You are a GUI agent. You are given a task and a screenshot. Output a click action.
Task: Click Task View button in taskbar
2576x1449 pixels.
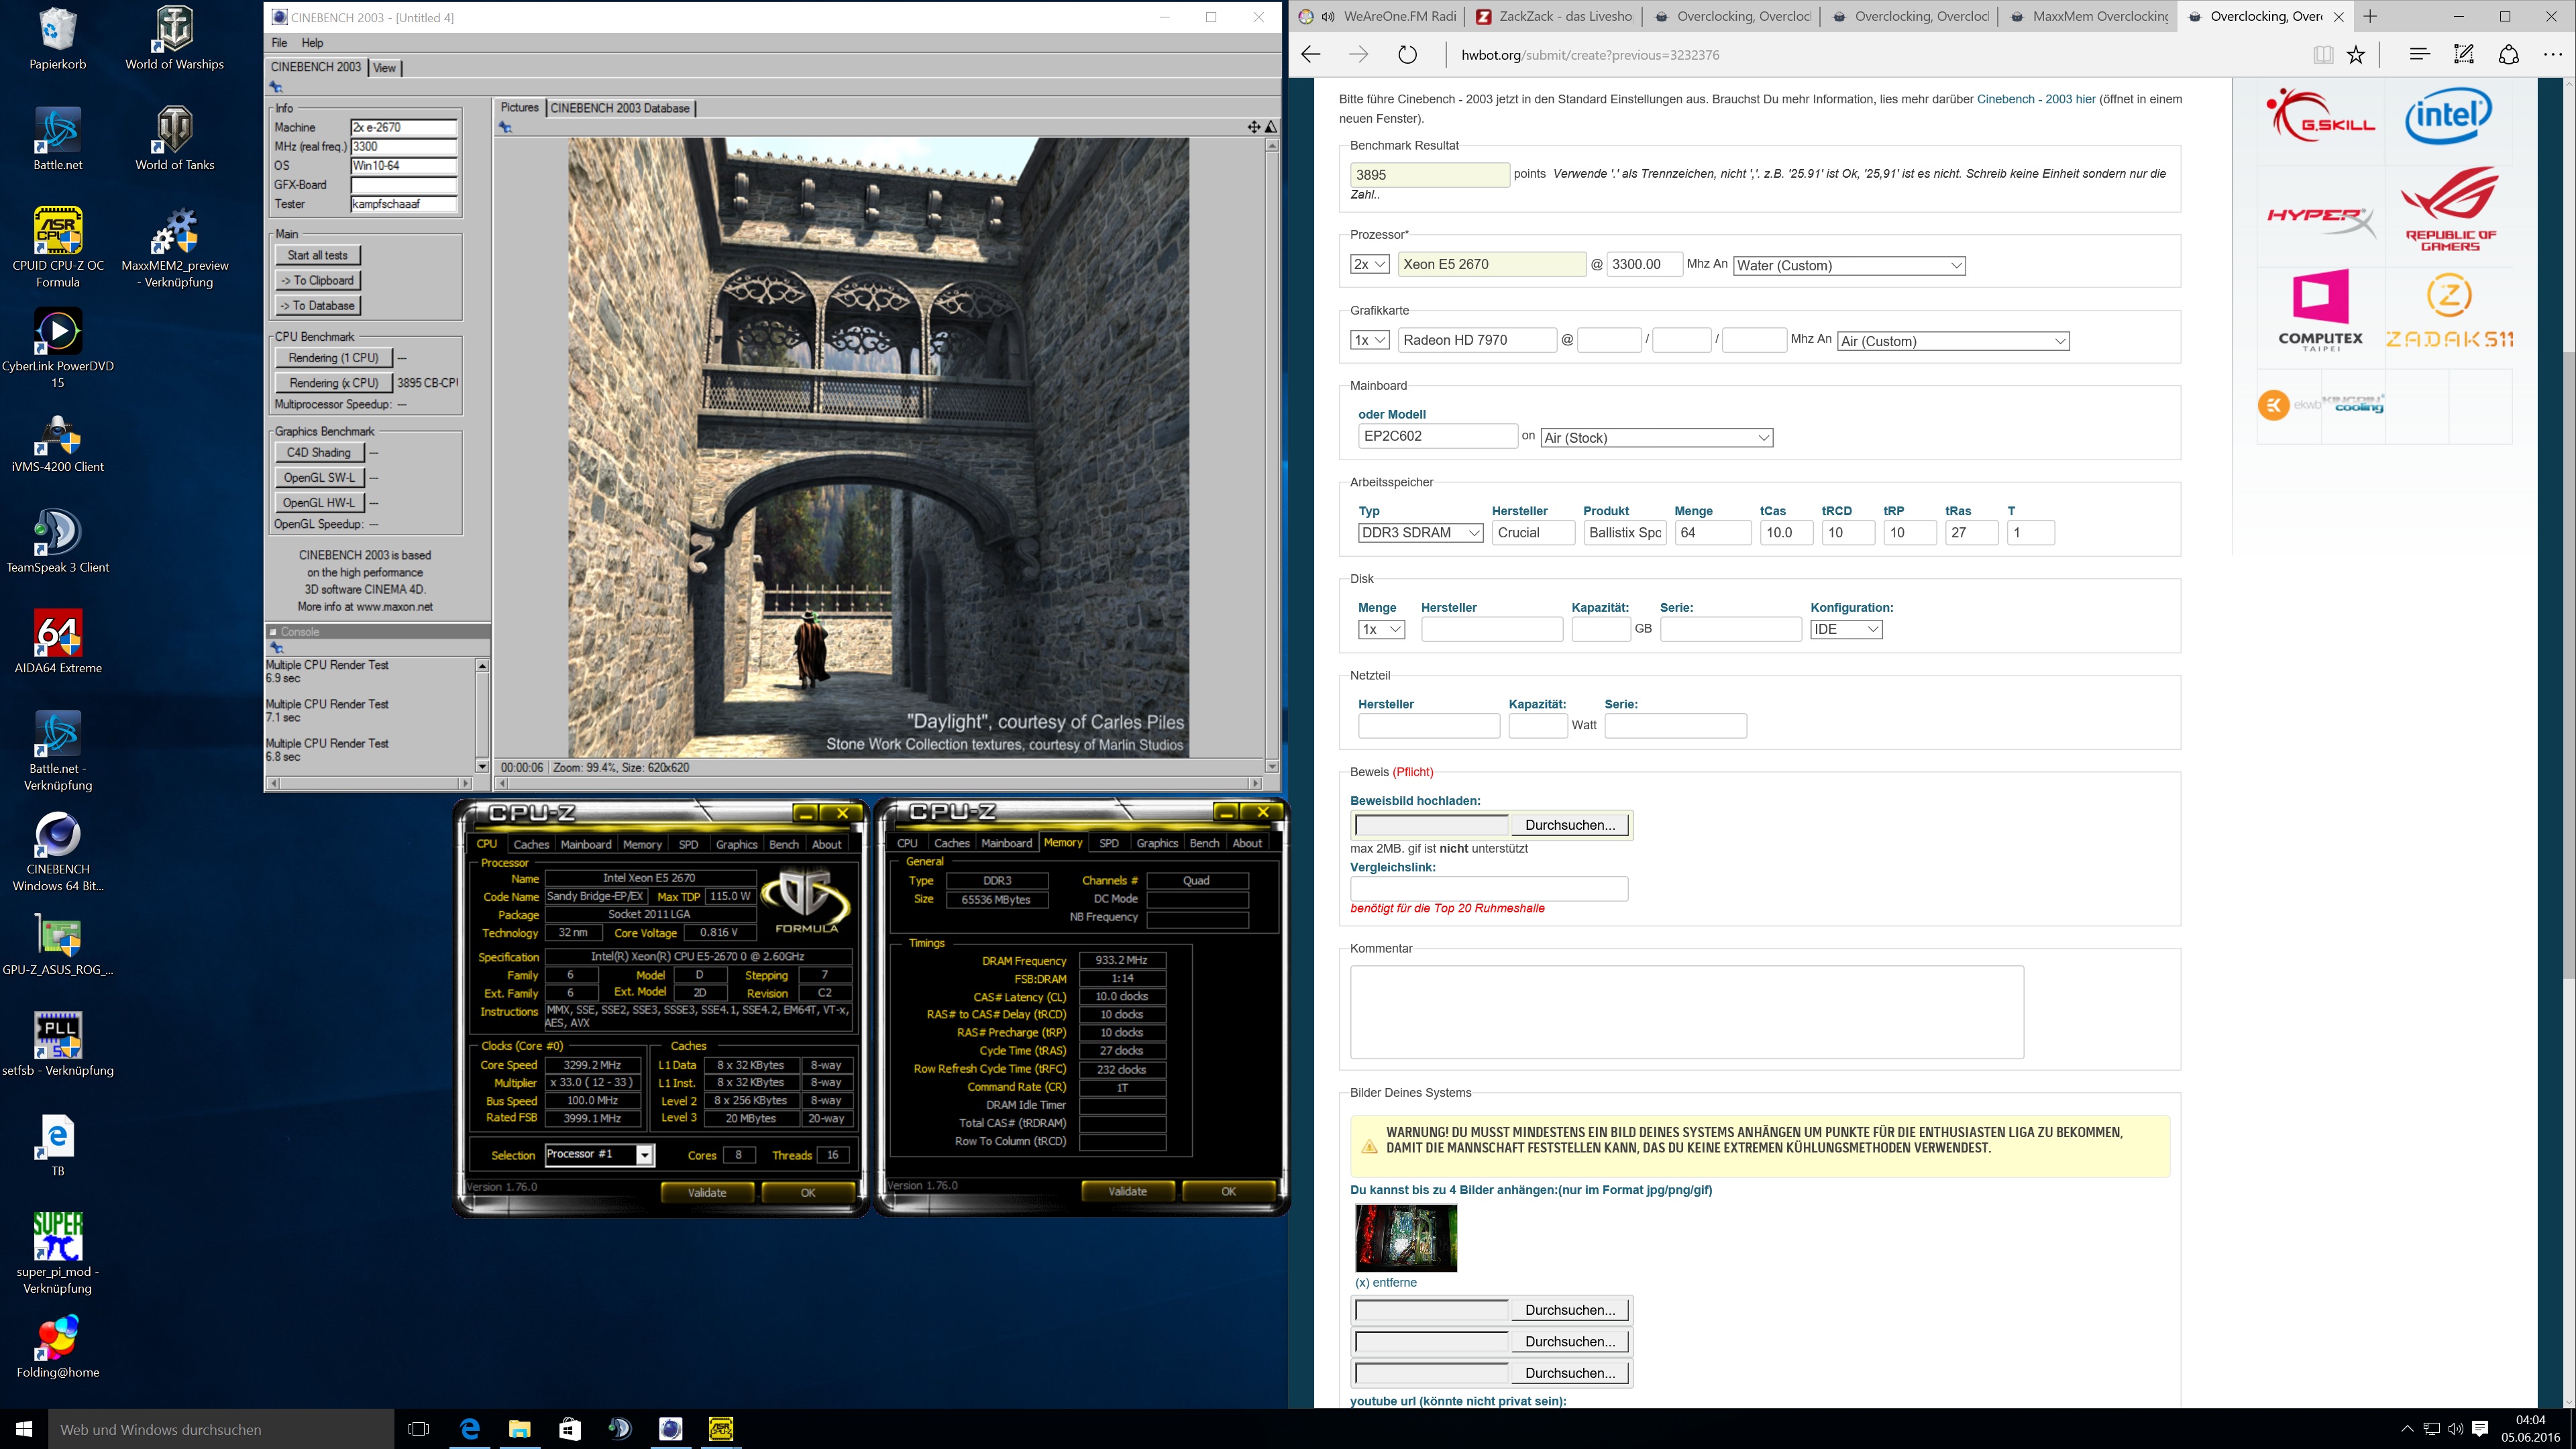pos(419,1429)
